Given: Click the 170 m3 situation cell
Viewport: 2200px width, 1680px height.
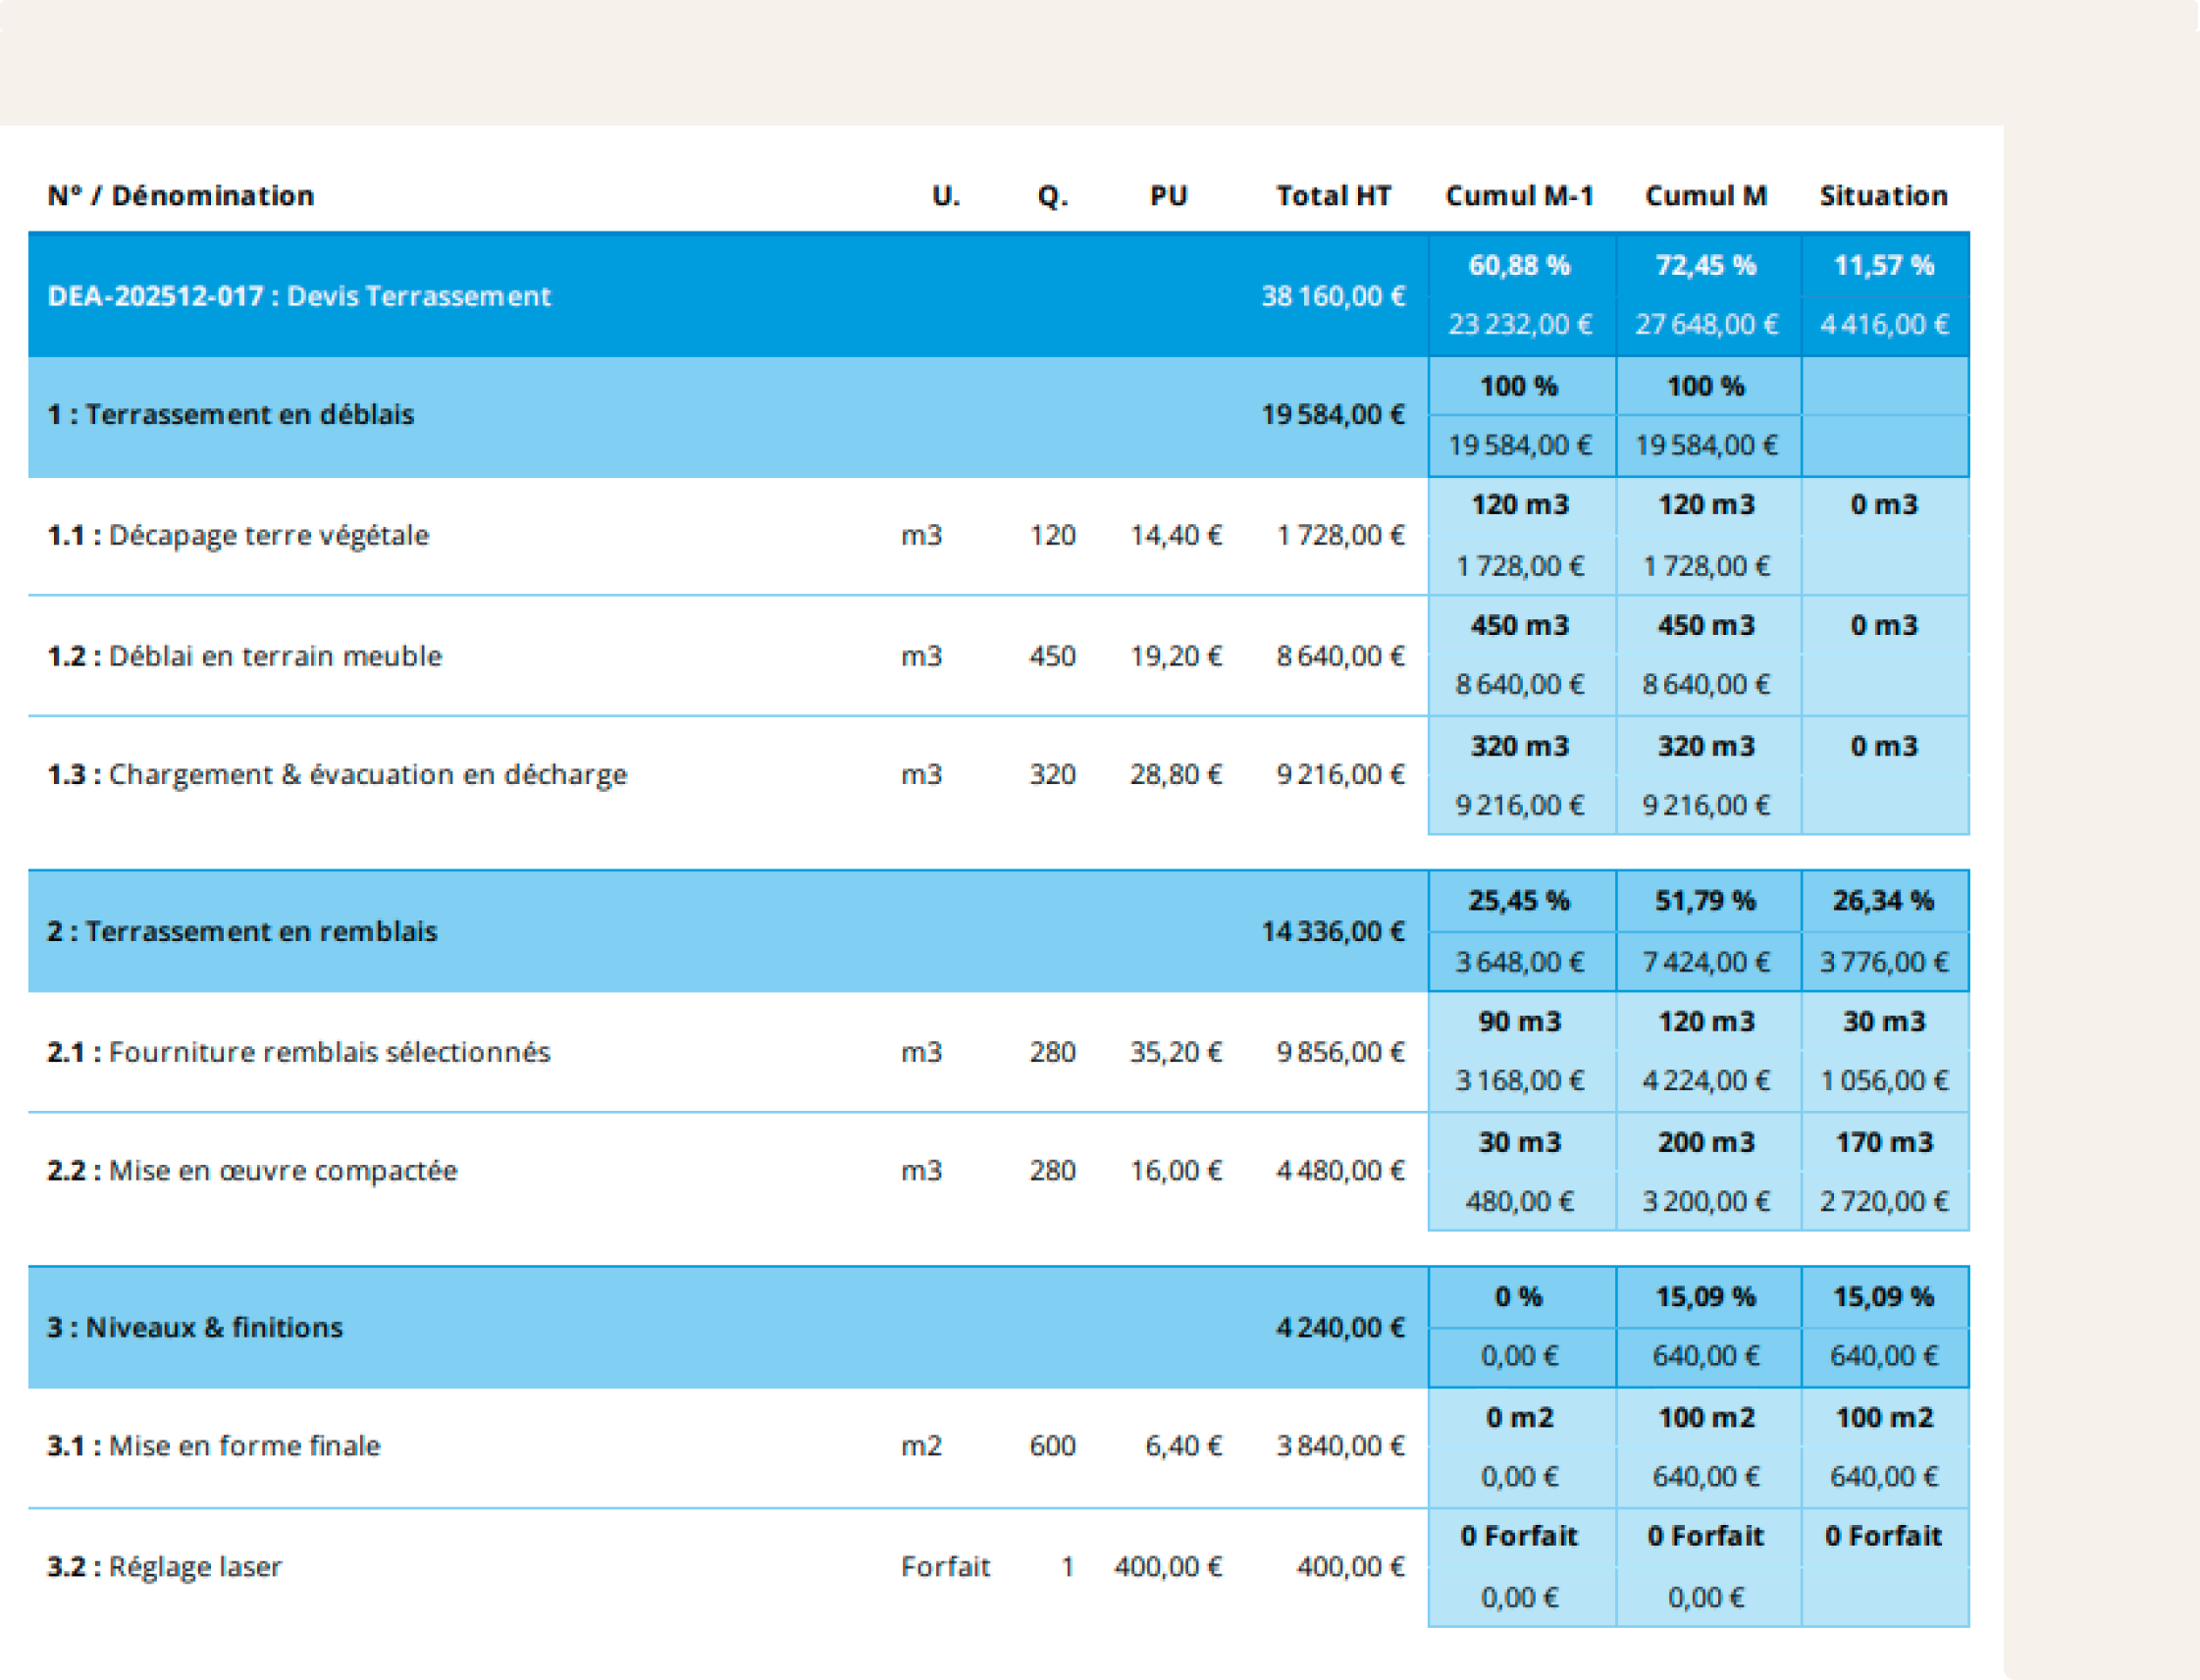Looking at the screenshot, I should (1884, 1143).
